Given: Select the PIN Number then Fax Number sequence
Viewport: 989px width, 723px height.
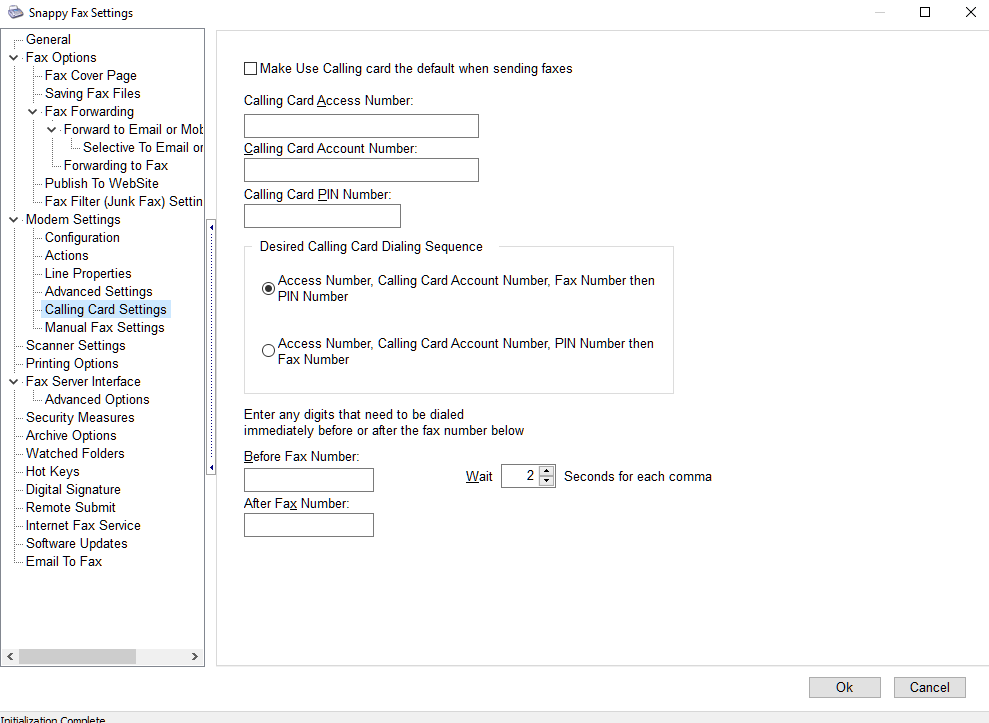Looking at the screenshot, I should [268, 351].
